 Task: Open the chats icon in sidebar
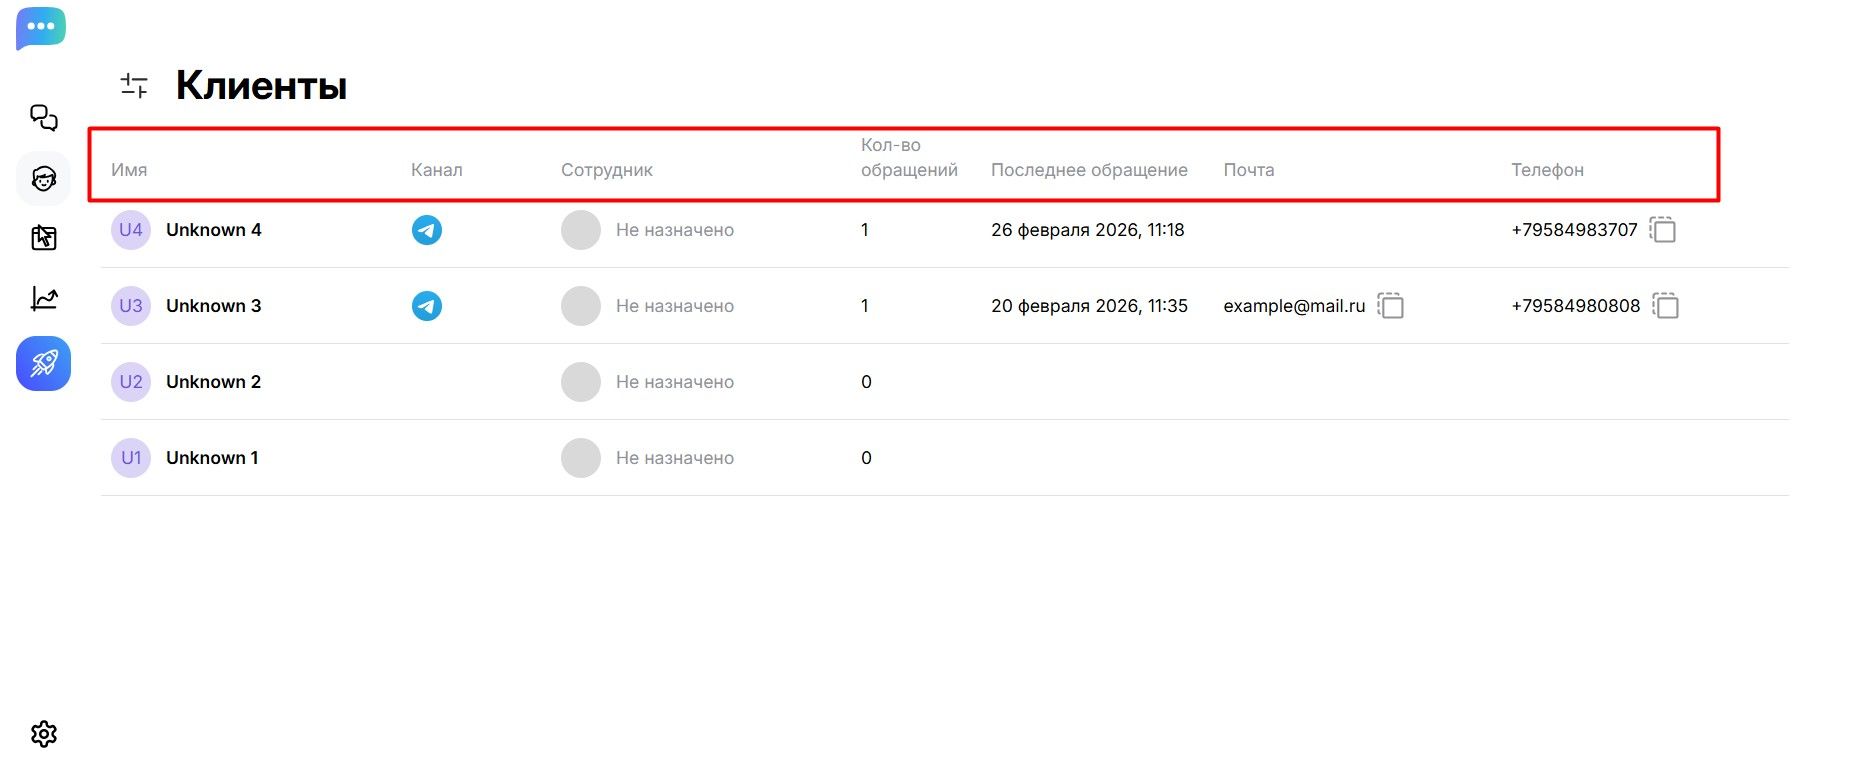coord(43,118)
